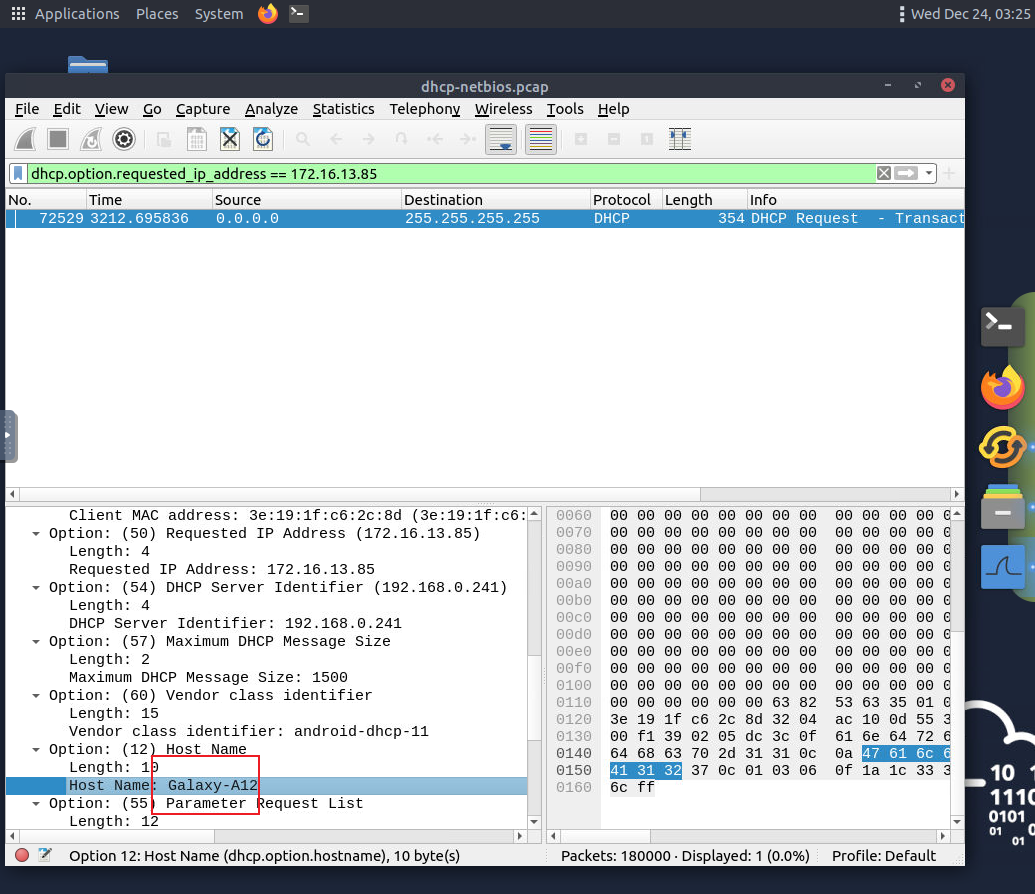The width and height of the screenshot is (1035, 894).
Task: Select Host Name Galaxy-A12 line
Action: [267, 786]
